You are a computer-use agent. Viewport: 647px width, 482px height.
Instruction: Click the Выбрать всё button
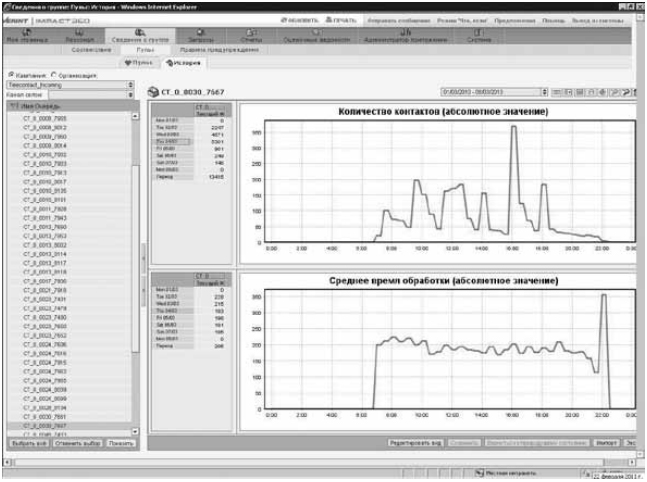click(29, 443)
